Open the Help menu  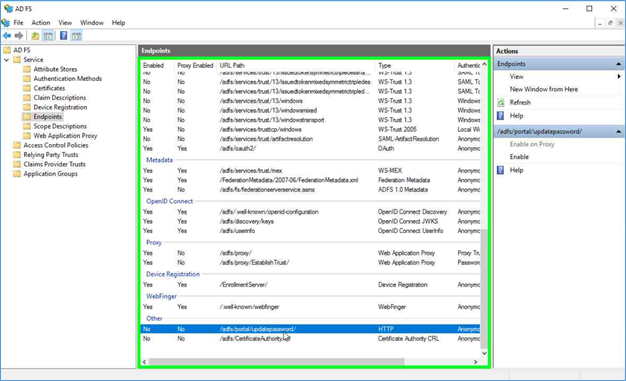pos(118,23)
